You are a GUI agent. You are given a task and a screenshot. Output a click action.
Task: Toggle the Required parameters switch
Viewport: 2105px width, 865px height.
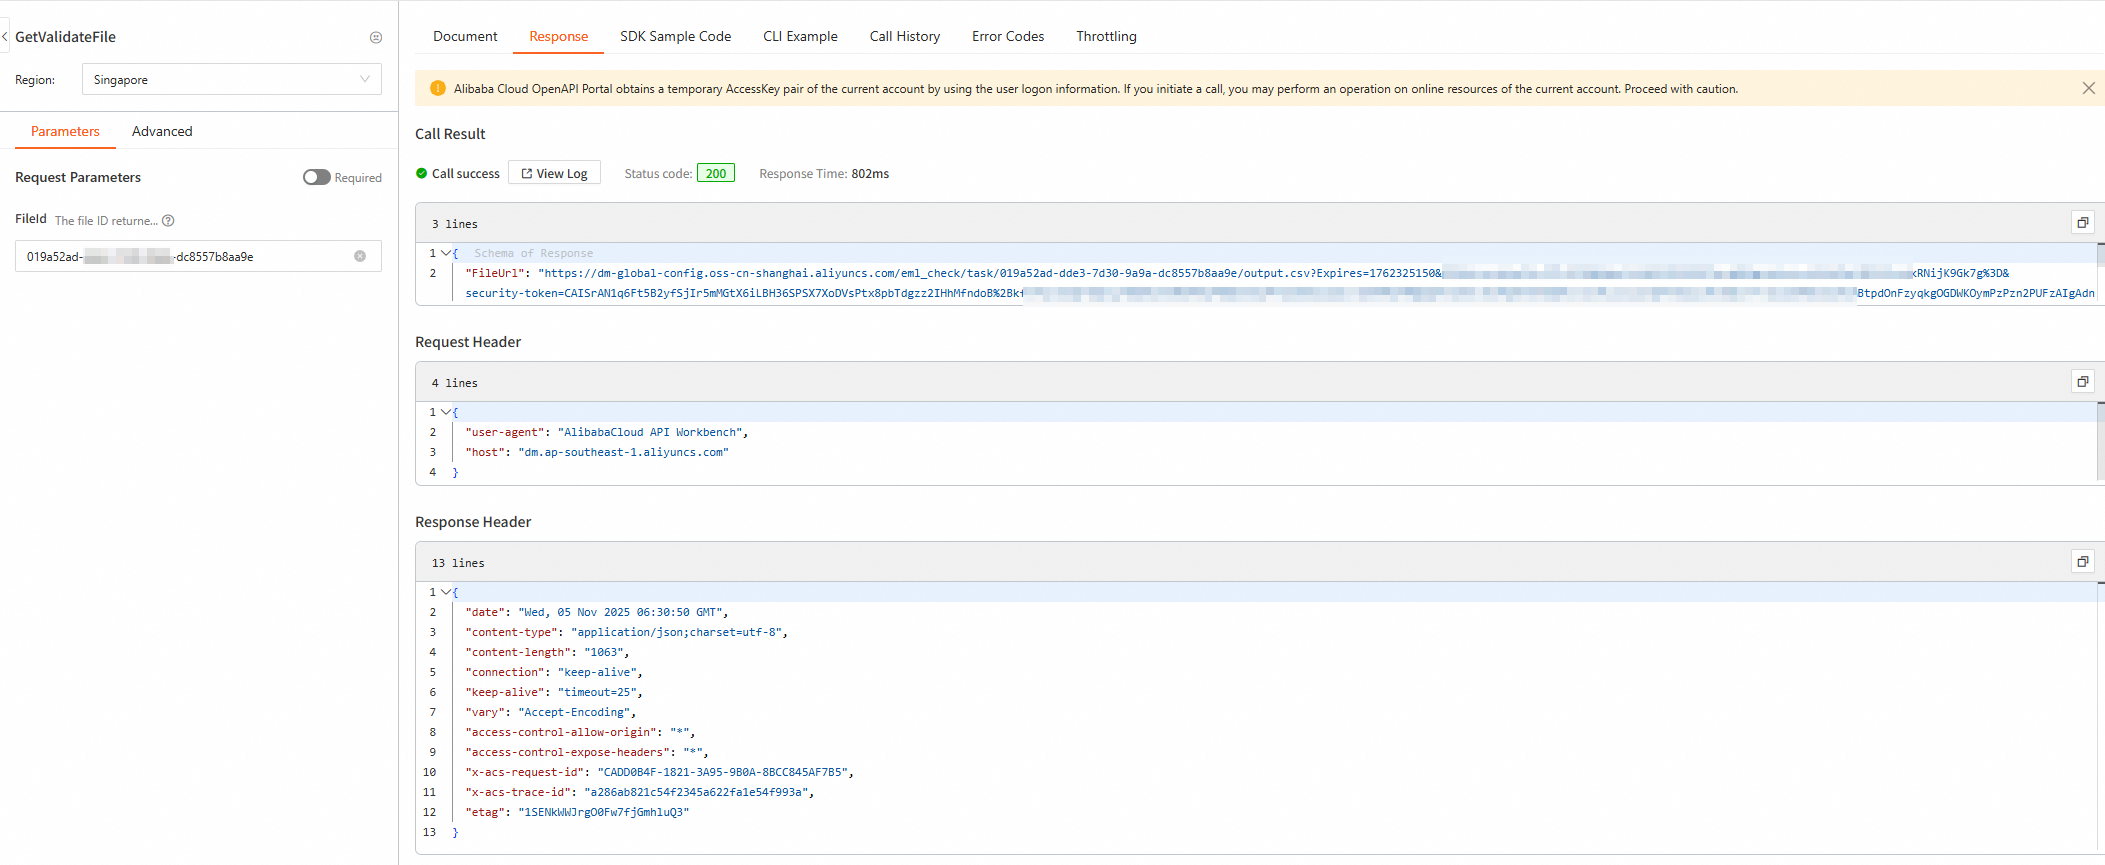[316, 177]
